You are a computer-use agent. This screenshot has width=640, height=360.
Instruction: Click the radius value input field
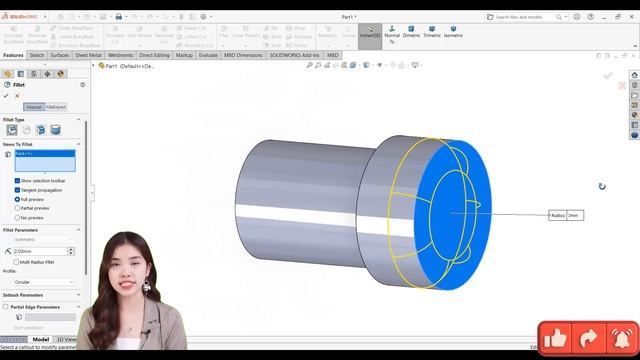pyautogui.click(x=40, y=251)
